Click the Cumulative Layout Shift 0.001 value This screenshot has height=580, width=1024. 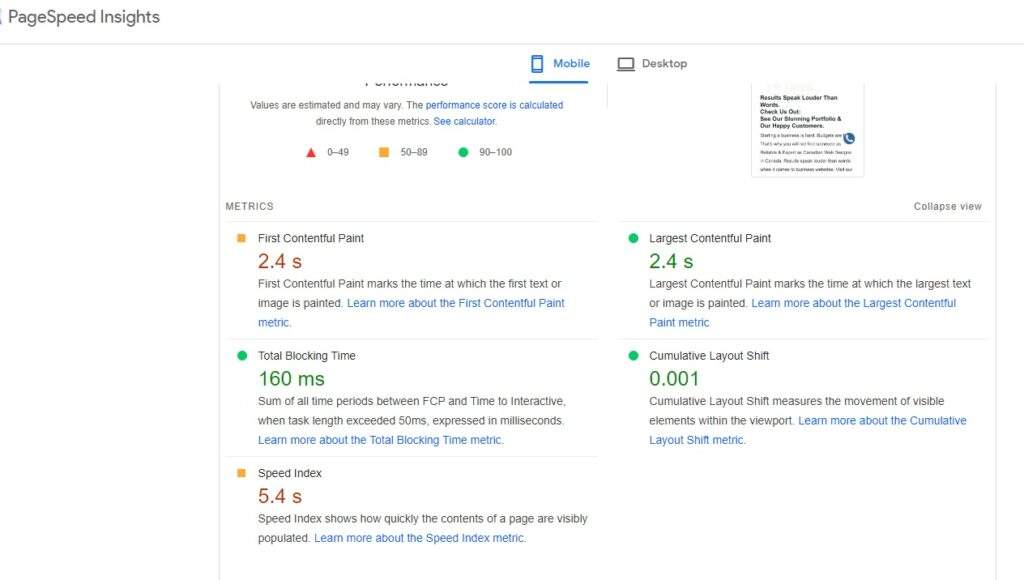click(x=675, y=378)
